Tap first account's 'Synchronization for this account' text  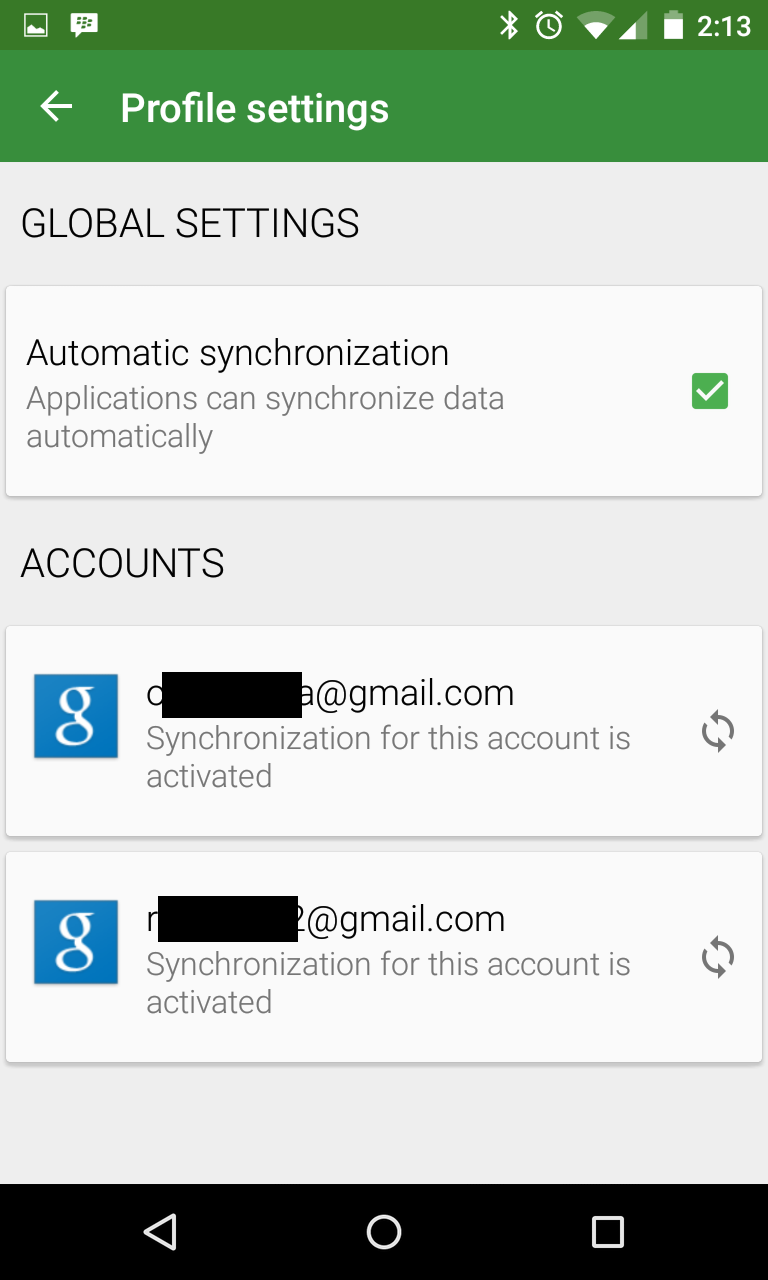pos(388,757)
